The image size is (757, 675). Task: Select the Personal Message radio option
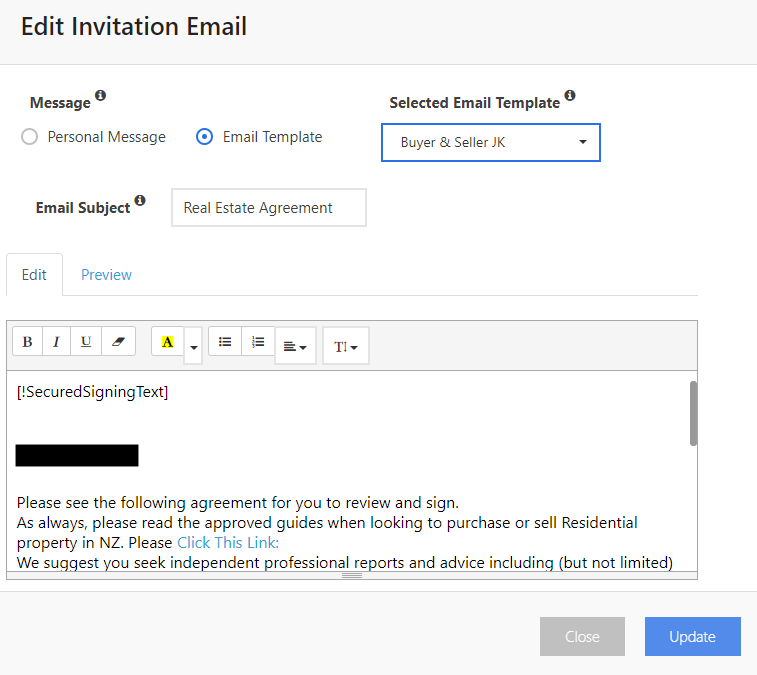(x=30, y=137)
